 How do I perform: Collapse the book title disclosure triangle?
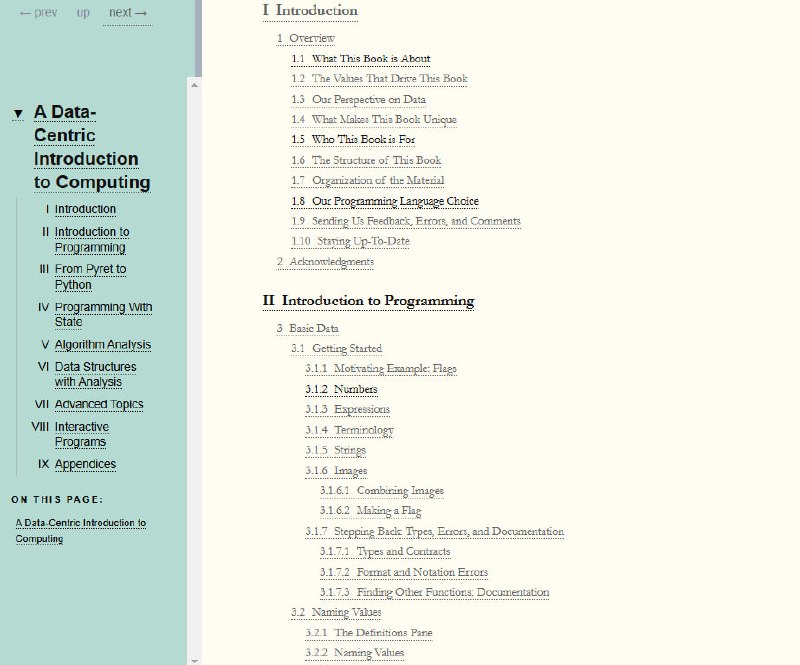[18, 113]
